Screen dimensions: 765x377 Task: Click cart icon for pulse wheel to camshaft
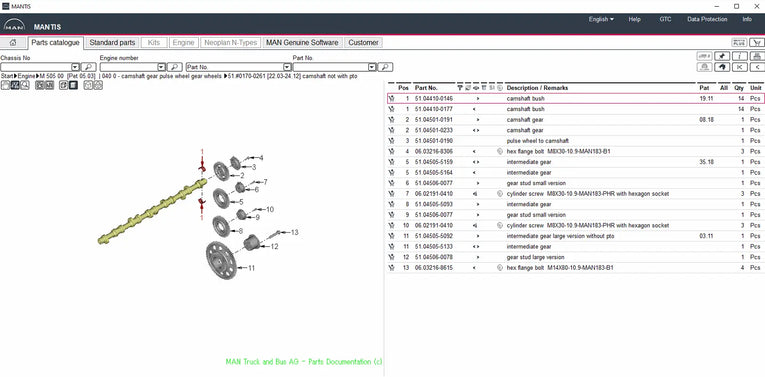click(x=391, y=141)
